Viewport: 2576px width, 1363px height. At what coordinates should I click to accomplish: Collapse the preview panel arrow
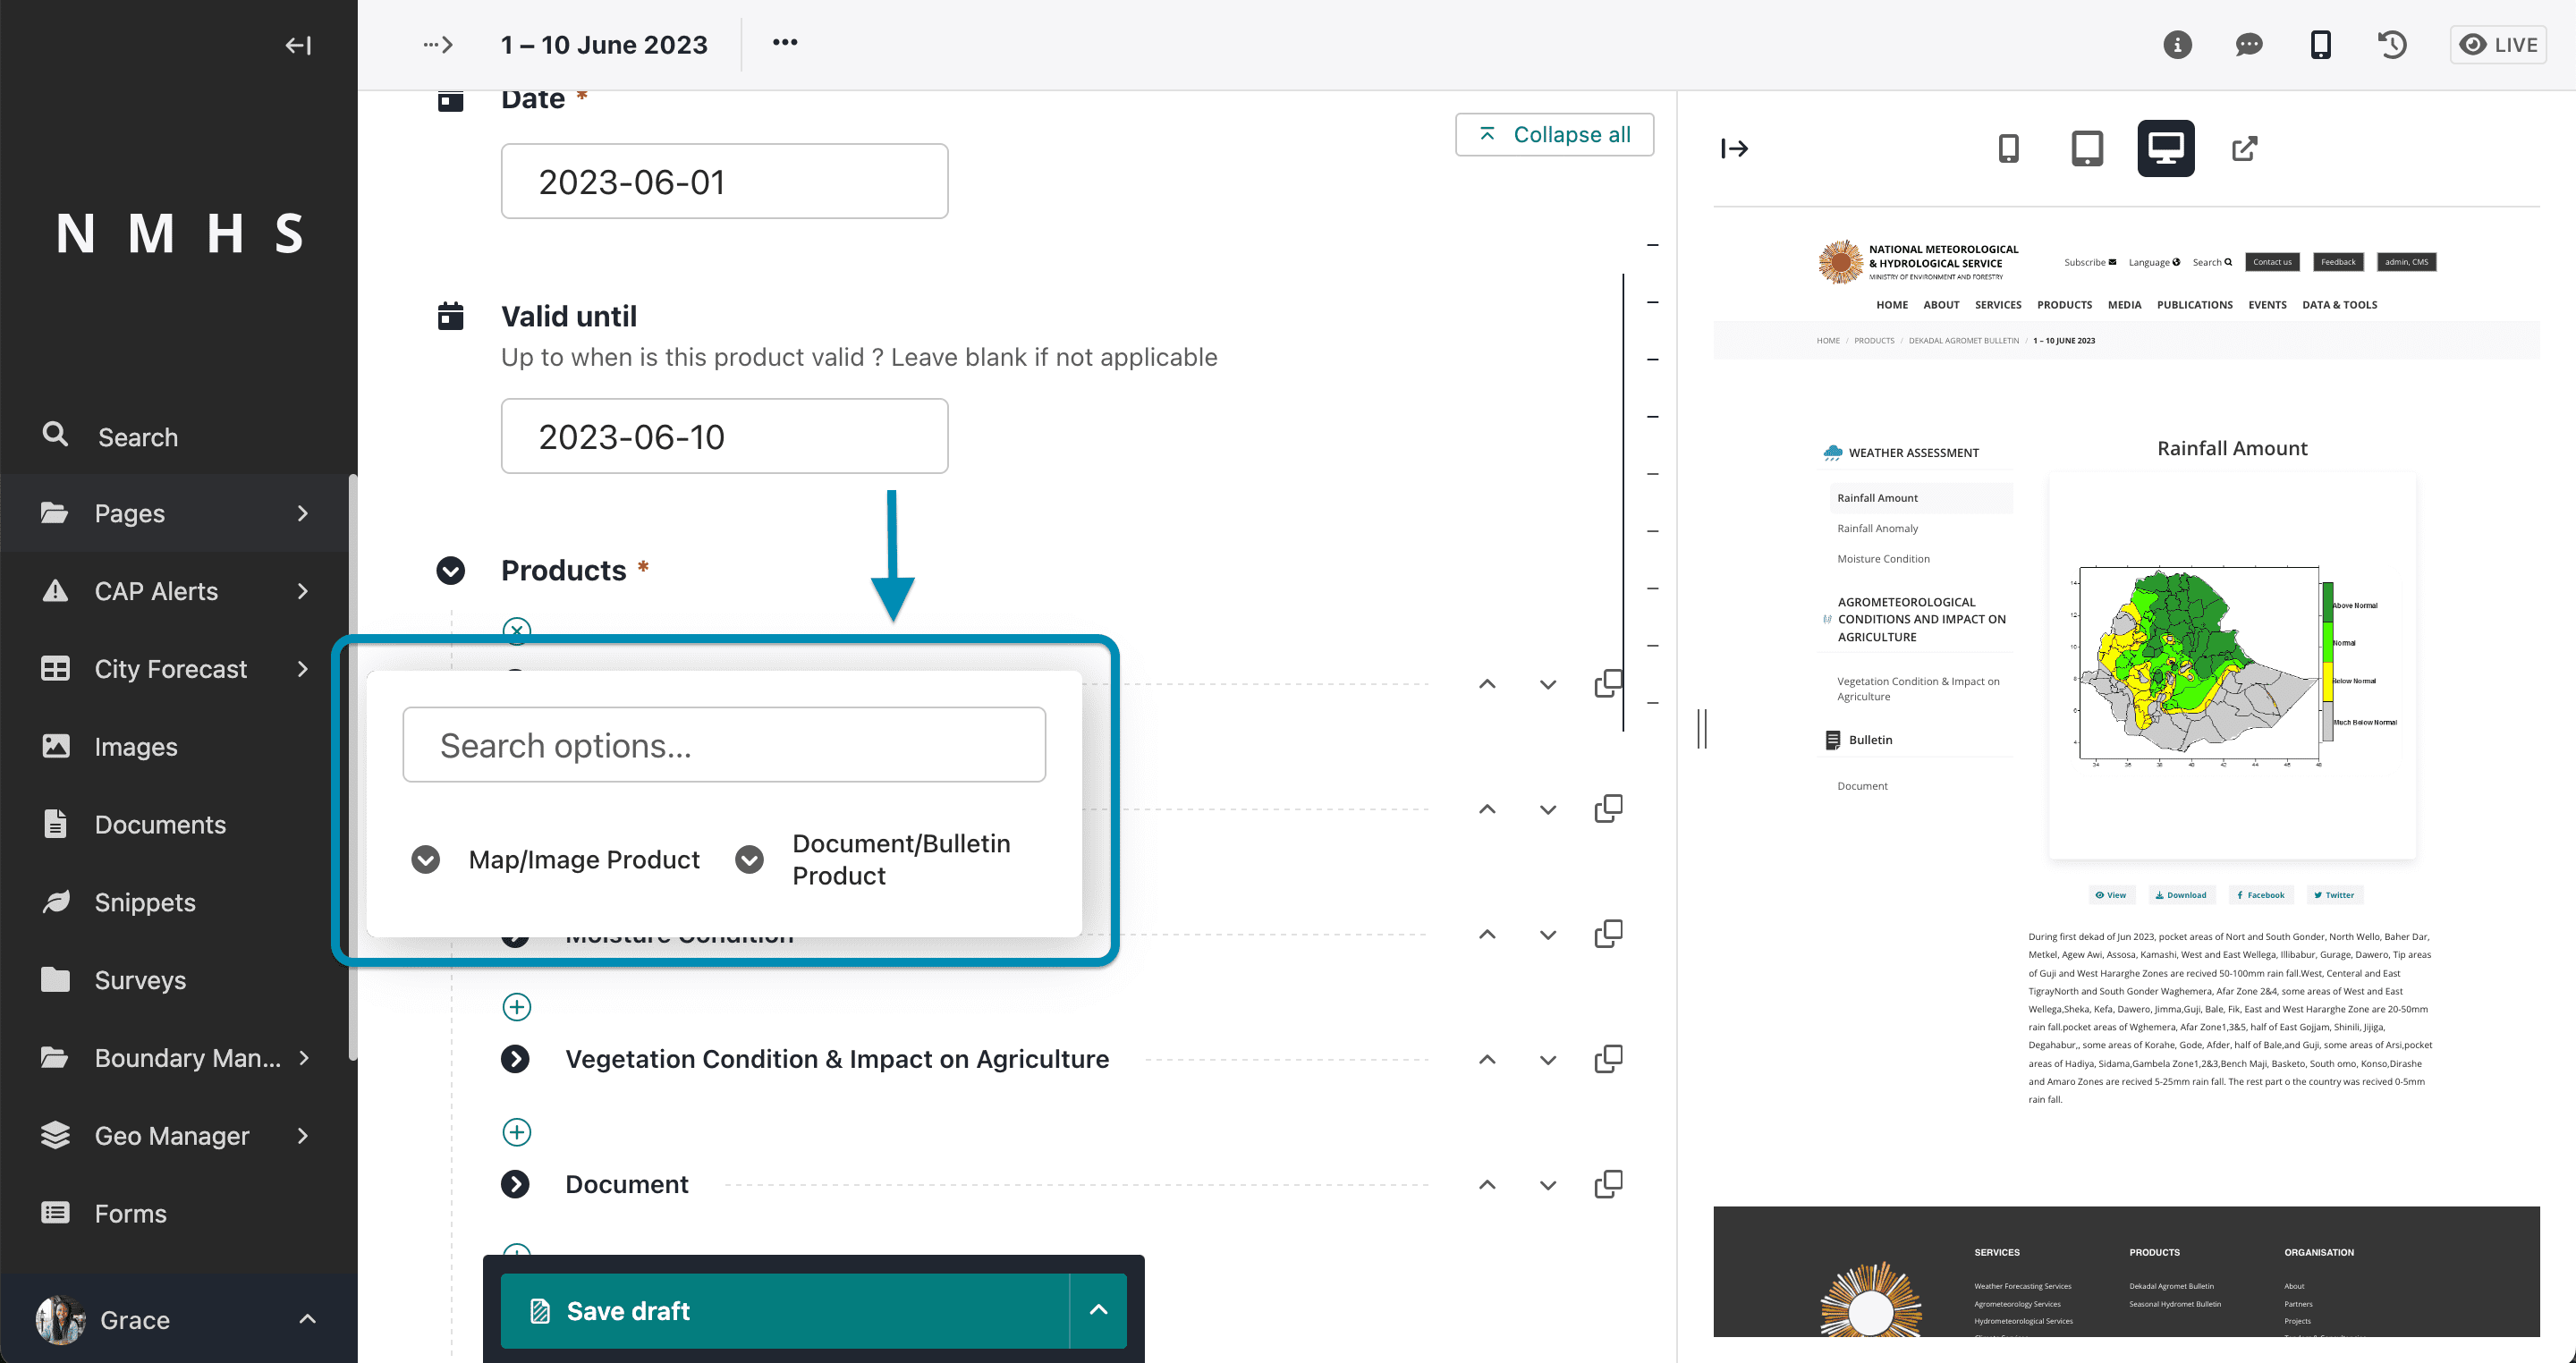pos(1734,149)
